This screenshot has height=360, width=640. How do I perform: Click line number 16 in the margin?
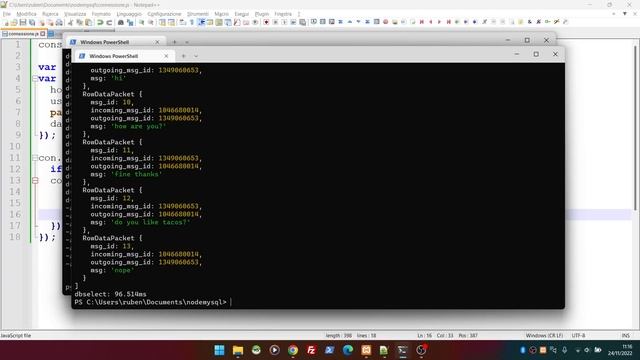click(x=15, y=214)
